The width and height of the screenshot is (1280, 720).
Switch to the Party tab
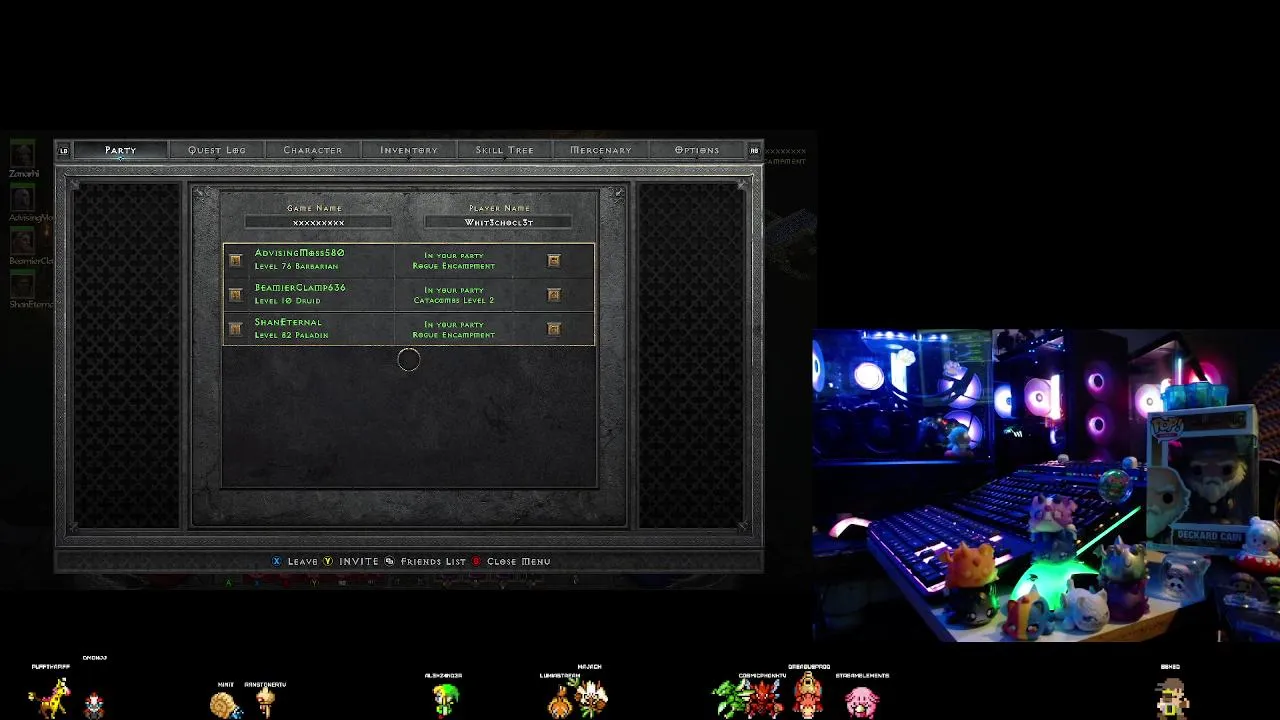[x=121, y=150]
